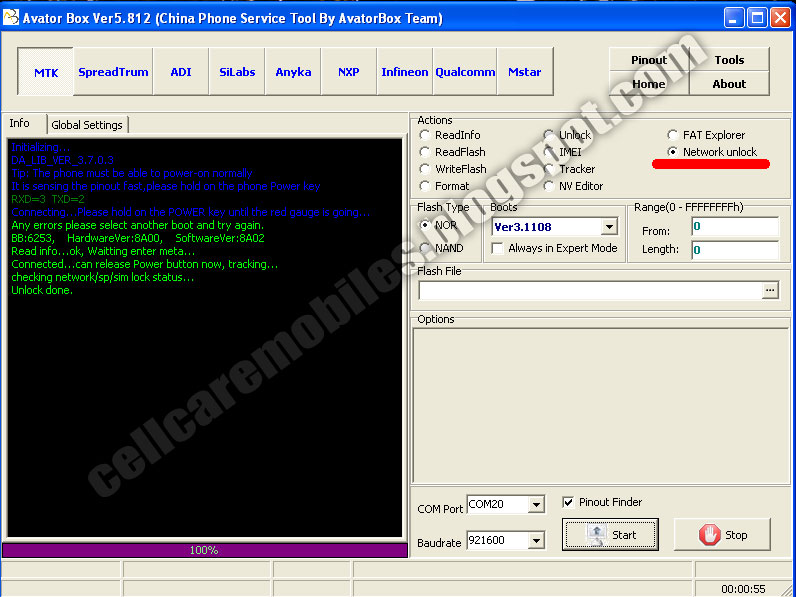Choose the SiLabs platform tab
This screenshot has height=597, width=796.
[237, 72]
